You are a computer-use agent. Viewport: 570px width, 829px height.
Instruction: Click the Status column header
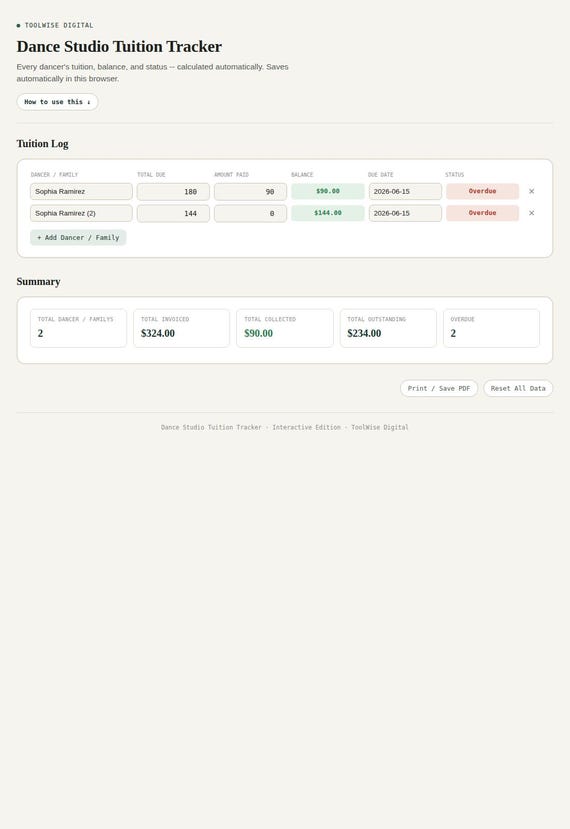point(455,174)
